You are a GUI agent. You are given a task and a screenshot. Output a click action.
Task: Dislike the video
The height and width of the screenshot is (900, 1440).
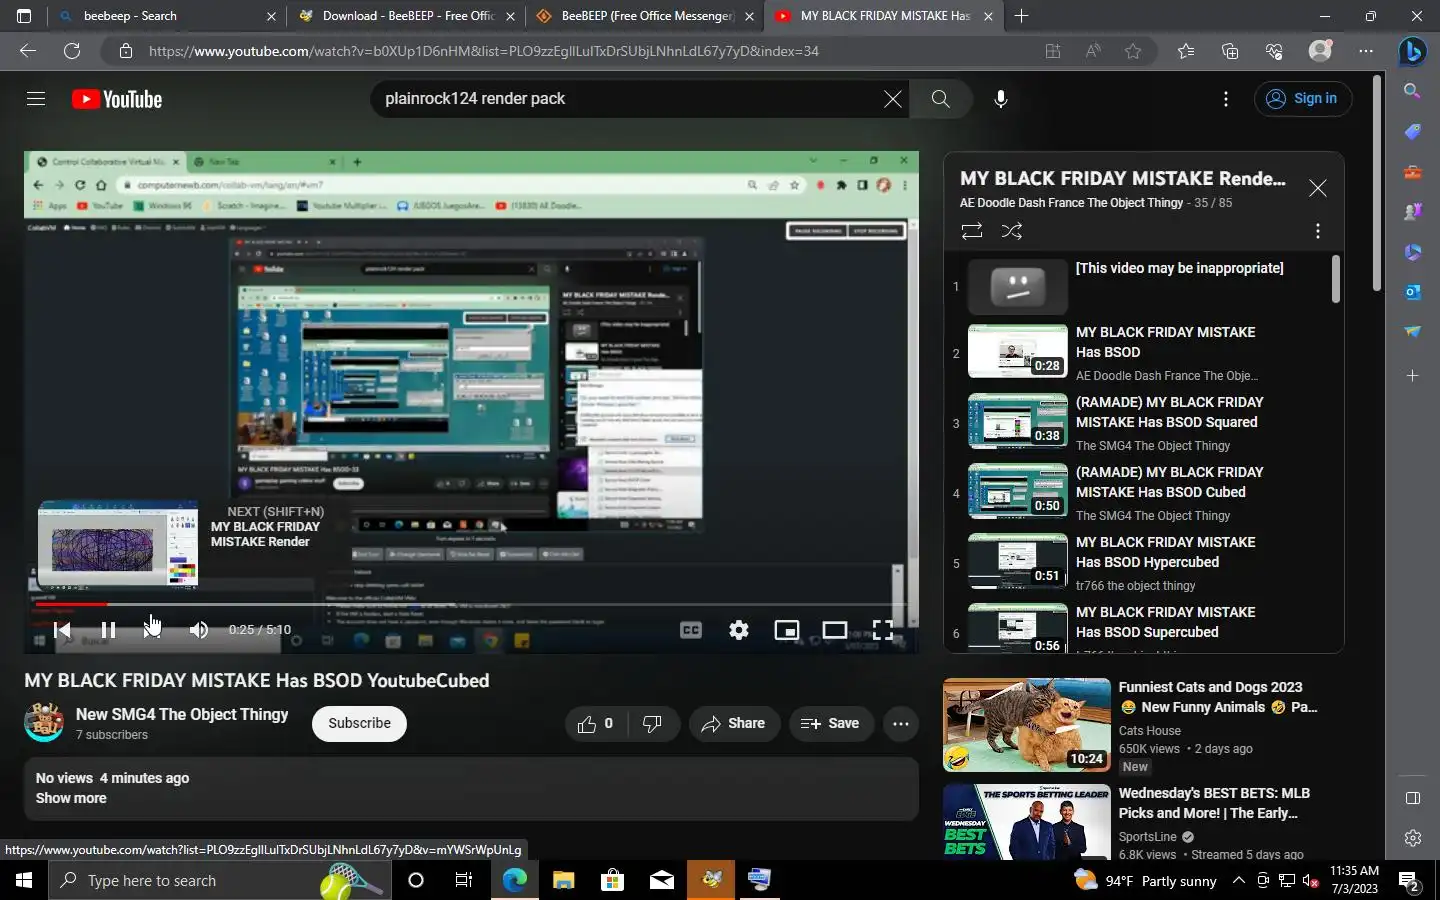click(653, 723)
